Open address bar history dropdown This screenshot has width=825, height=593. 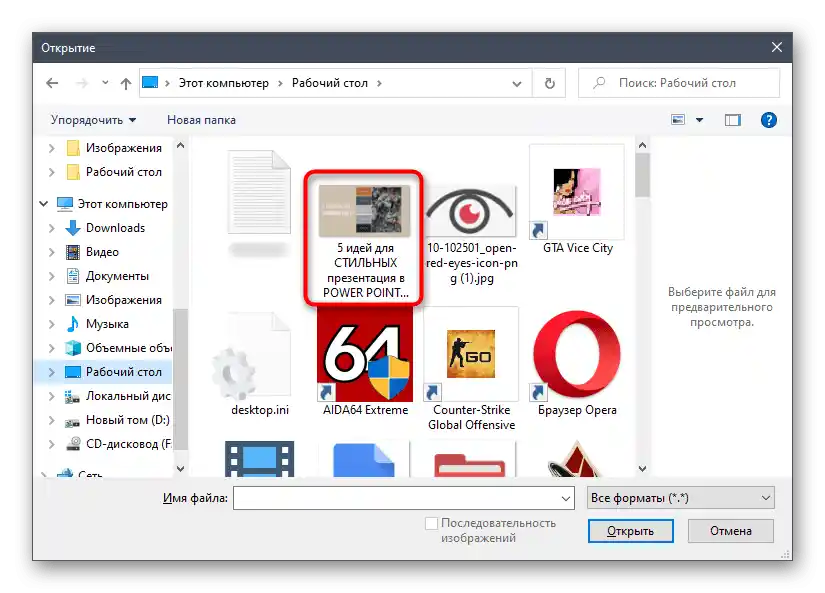click(517, 83)
